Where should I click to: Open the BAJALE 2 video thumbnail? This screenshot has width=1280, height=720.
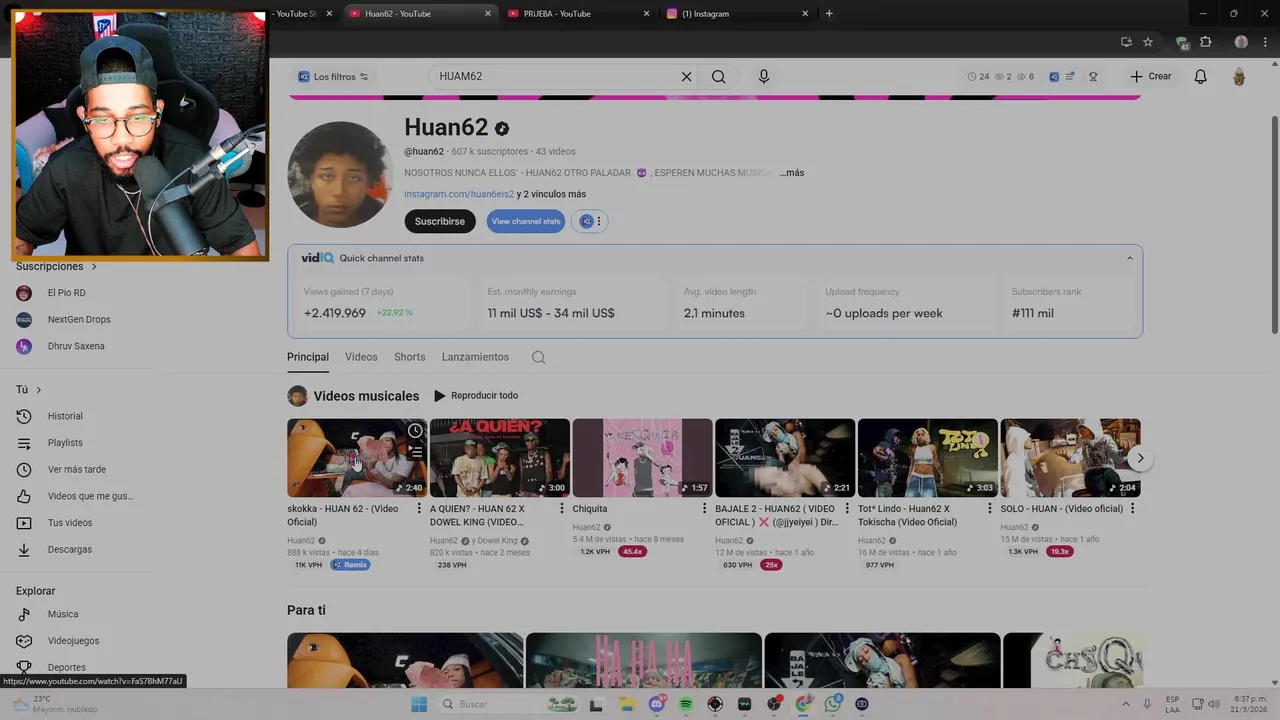coord(785,458)
